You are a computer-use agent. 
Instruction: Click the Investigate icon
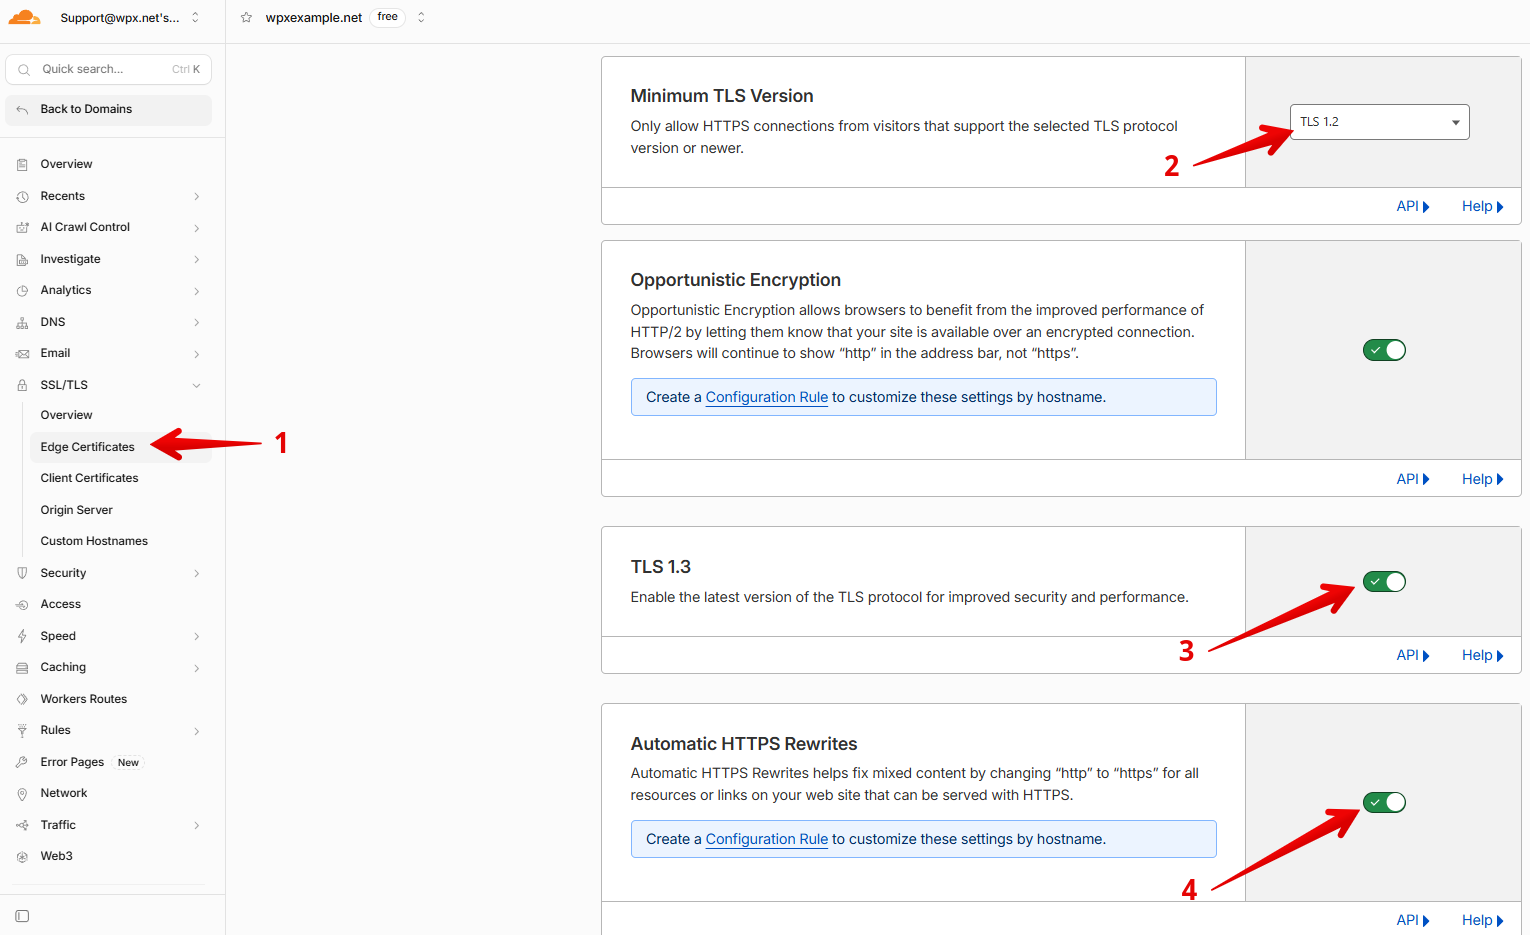(x=22, y=259)
